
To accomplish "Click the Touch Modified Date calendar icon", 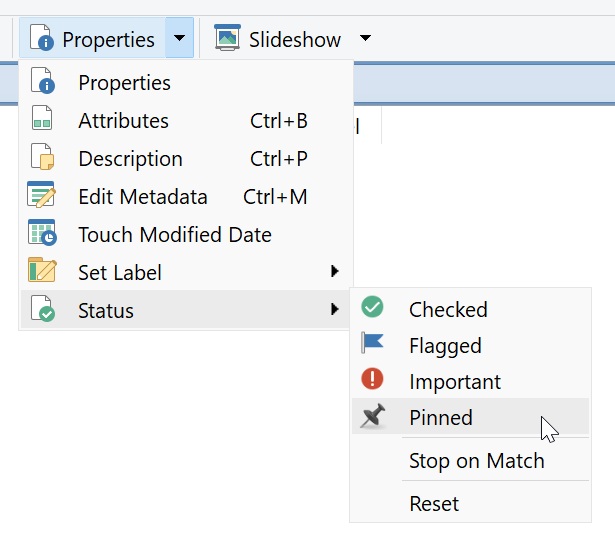I will pyautogui.click(x=42, y=232).
